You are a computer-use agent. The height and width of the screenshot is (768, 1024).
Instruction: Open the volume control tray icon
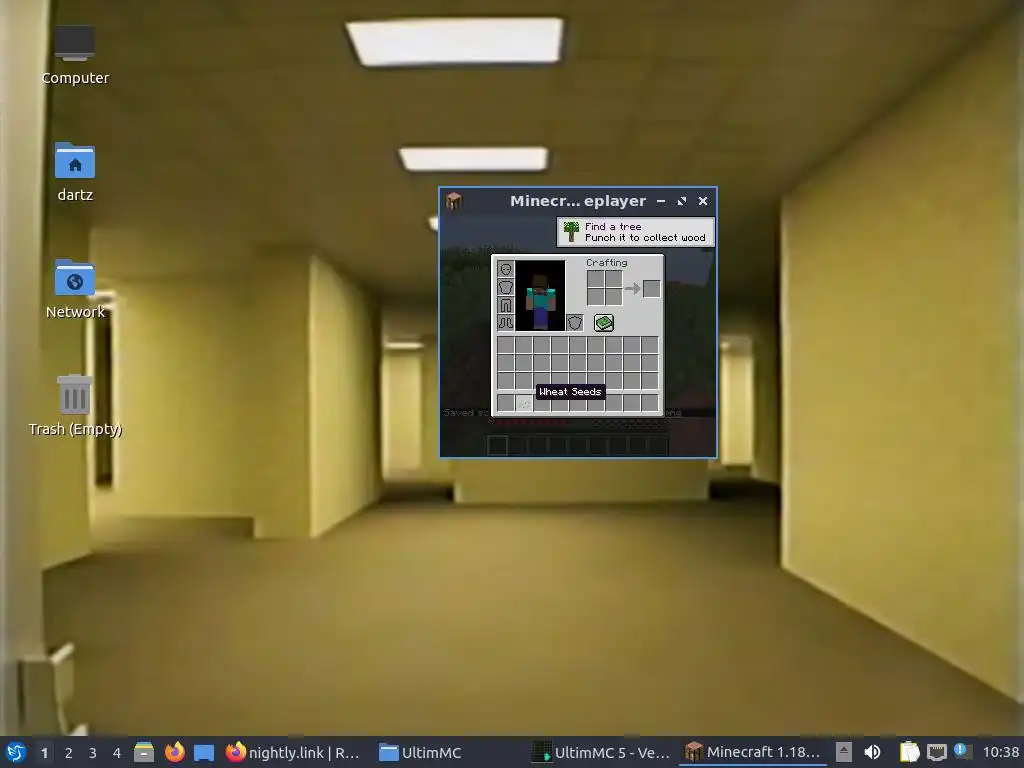[x=872, y=752]
